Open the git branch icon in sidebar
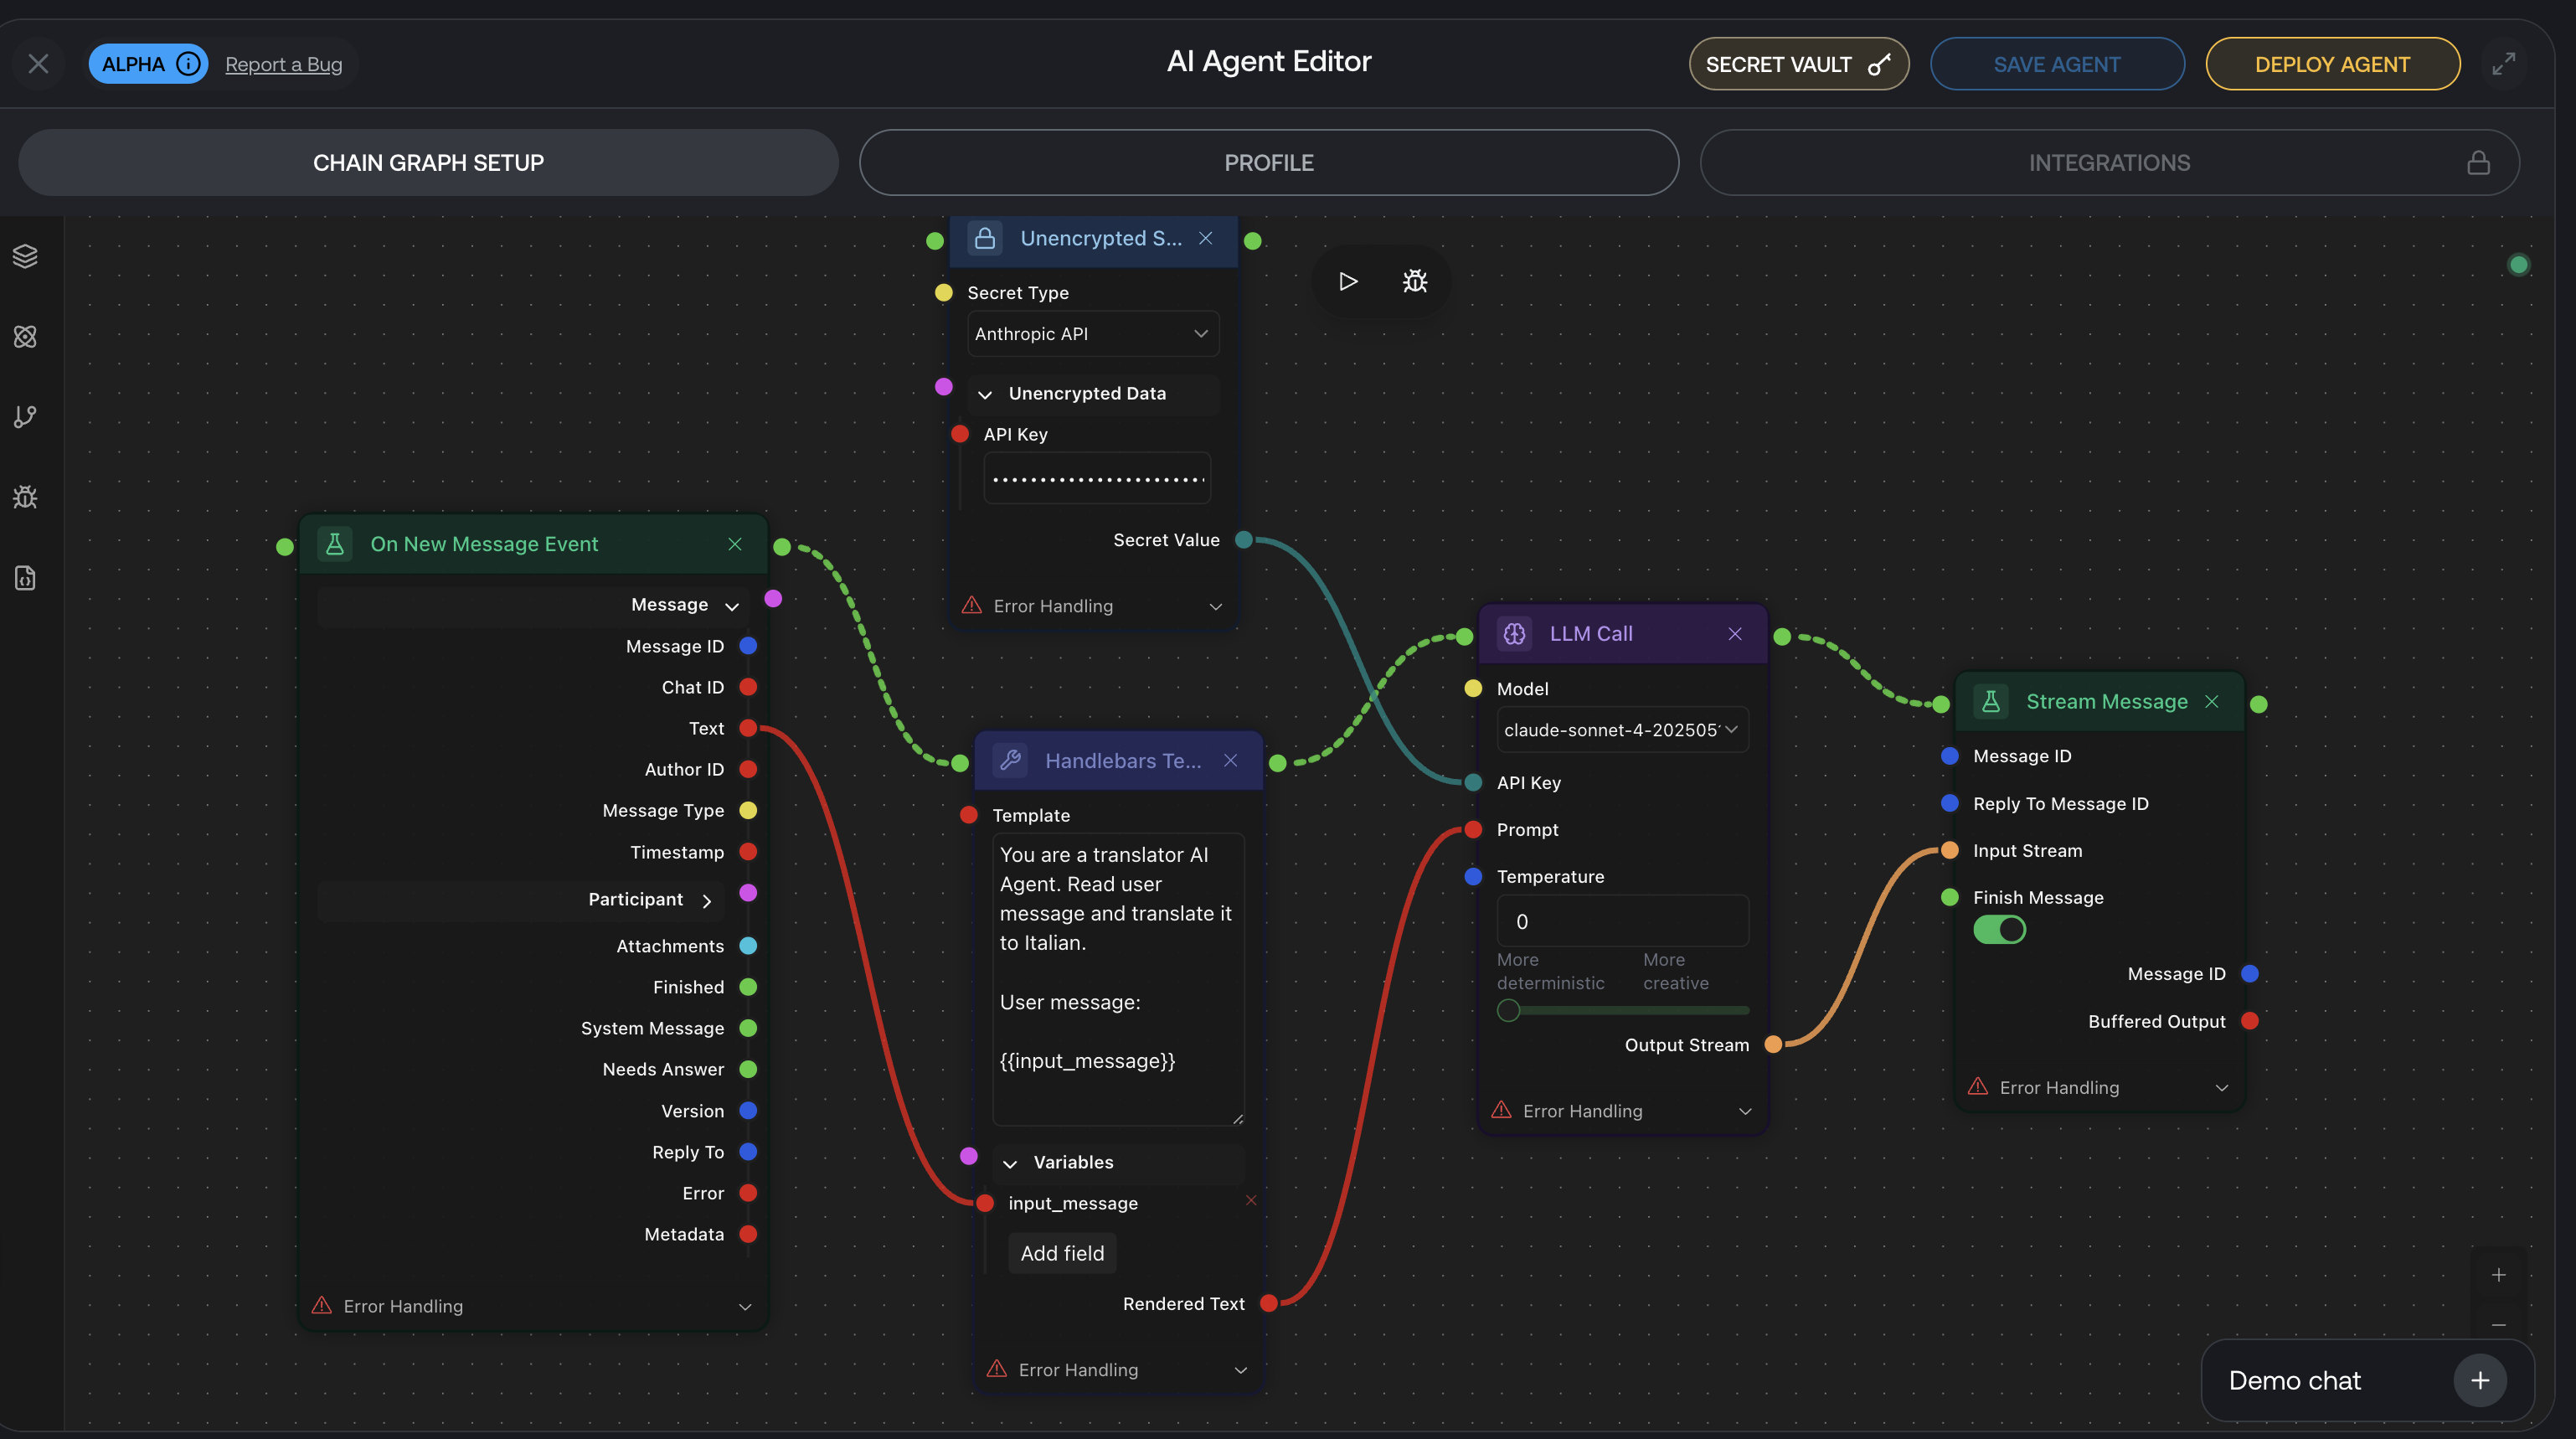This screenshot has width=2576, height=1439. click(x=25, y=416)
